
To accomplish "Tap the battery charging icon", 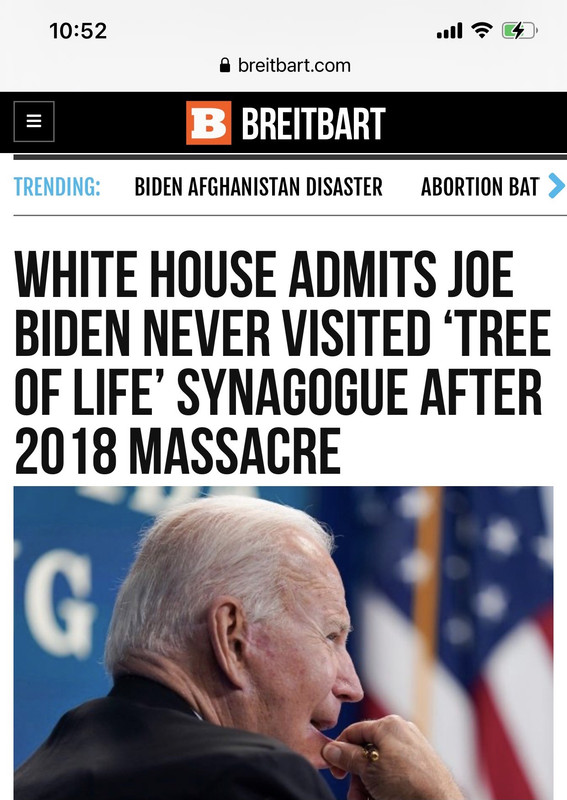I will (x=520, y=31).
